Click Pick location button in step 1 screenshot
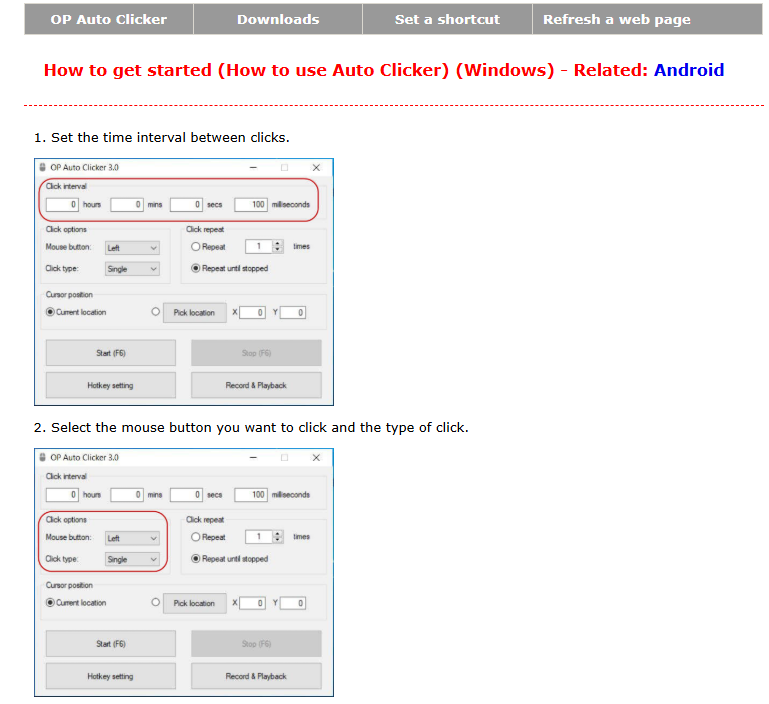The image size is (769, 704). click(195, 313)
